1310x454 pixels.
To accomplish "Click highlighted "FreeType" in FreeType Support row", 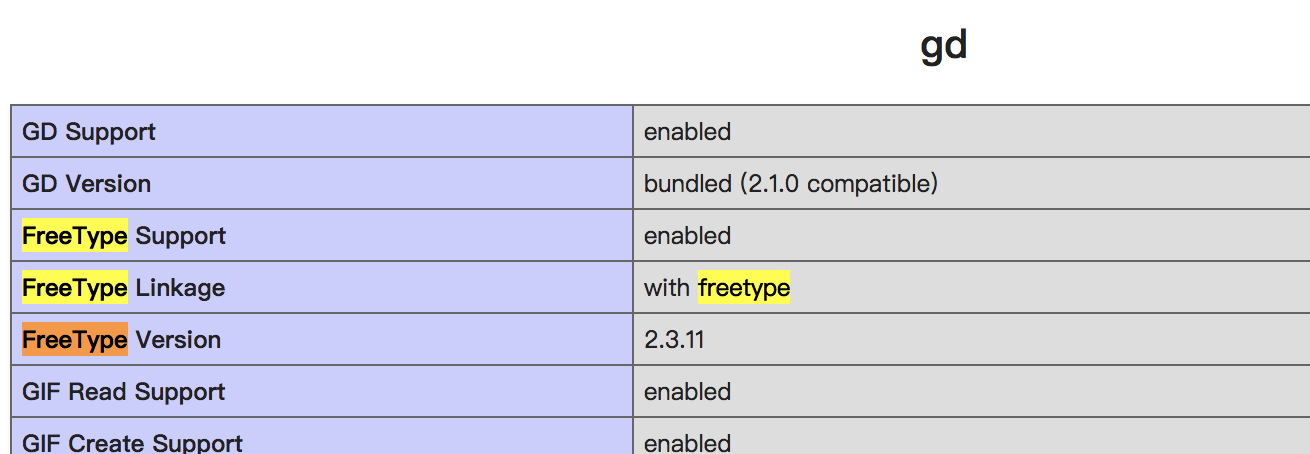I will pos(74,236).
